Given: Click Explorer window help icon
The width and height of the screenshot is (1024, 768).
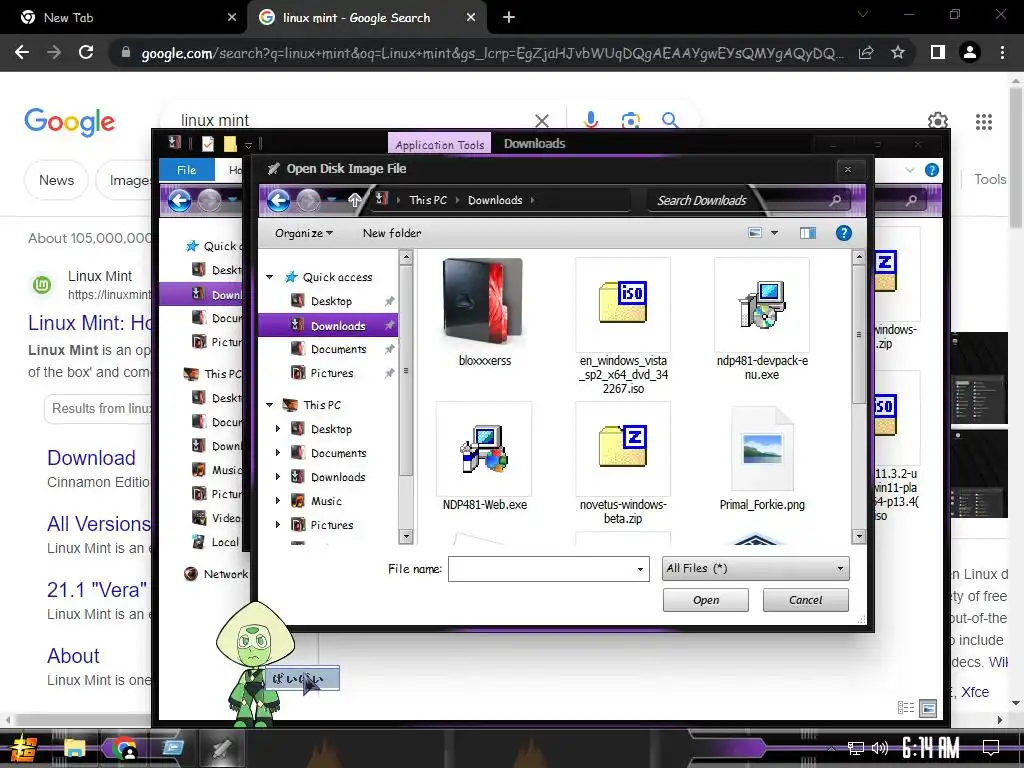Looking at the screenshot, I should pyautogui.click(x=932, y=170).
